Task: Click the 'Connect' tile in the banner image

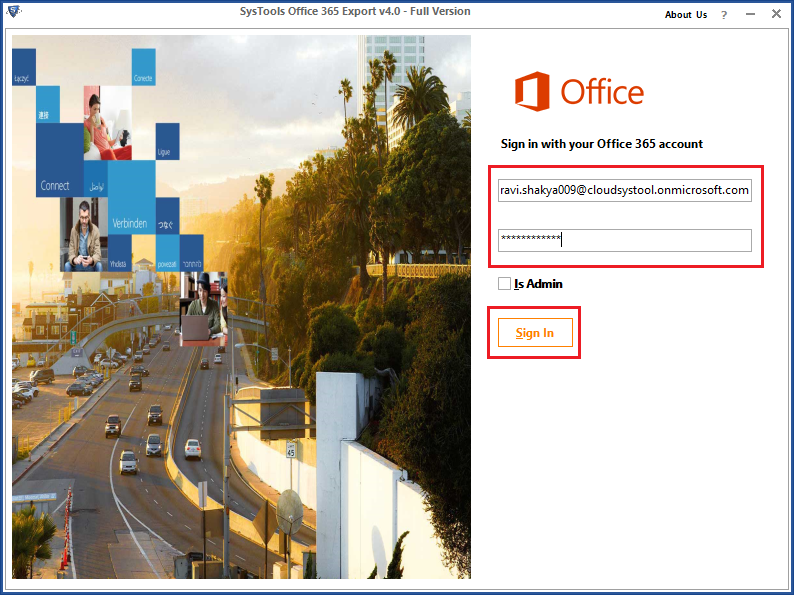Action: click(60, 160)
